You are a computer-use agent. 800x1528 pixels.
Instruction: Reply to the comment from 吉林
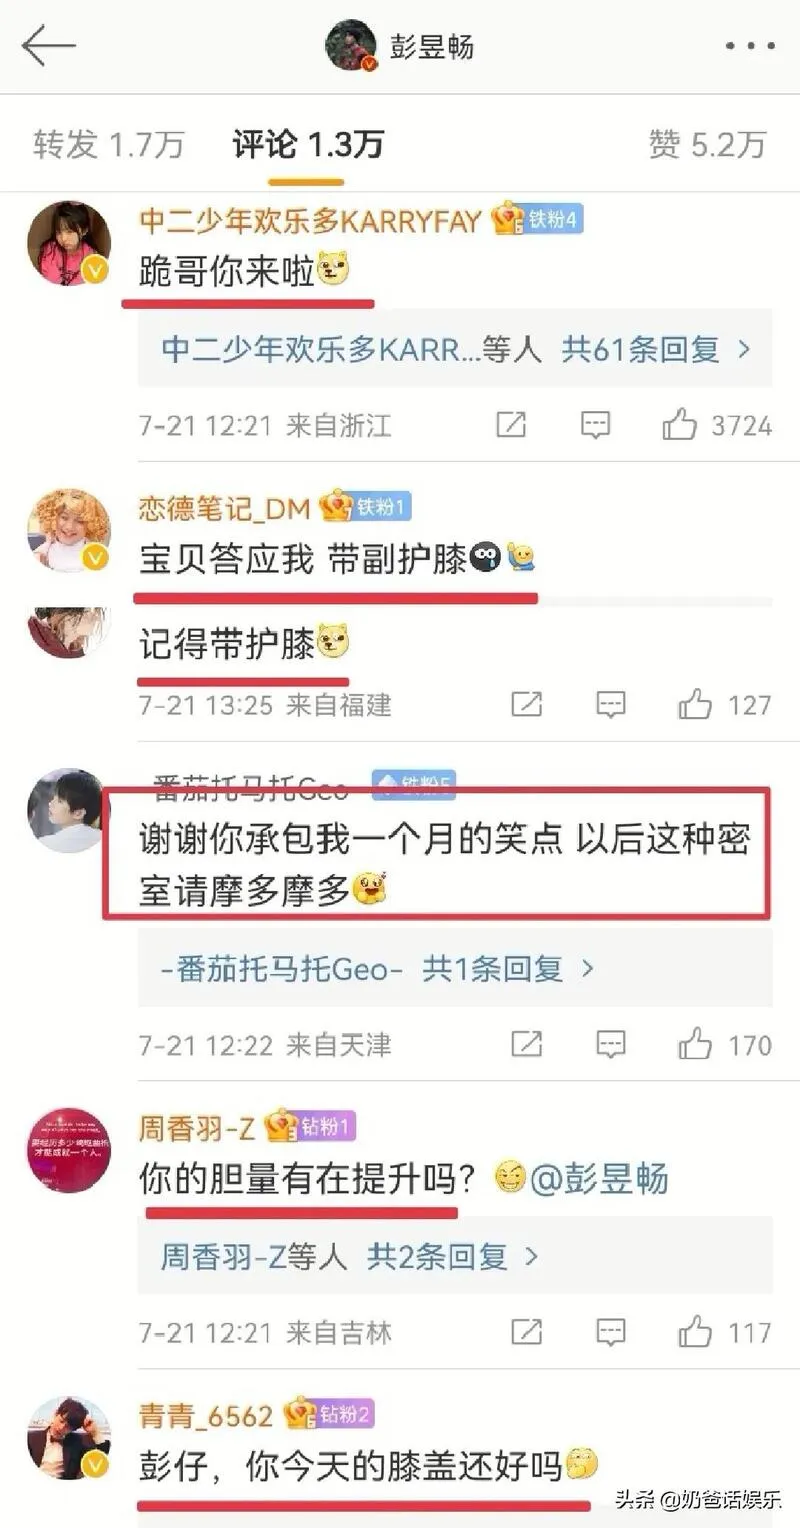(610, 1331)
